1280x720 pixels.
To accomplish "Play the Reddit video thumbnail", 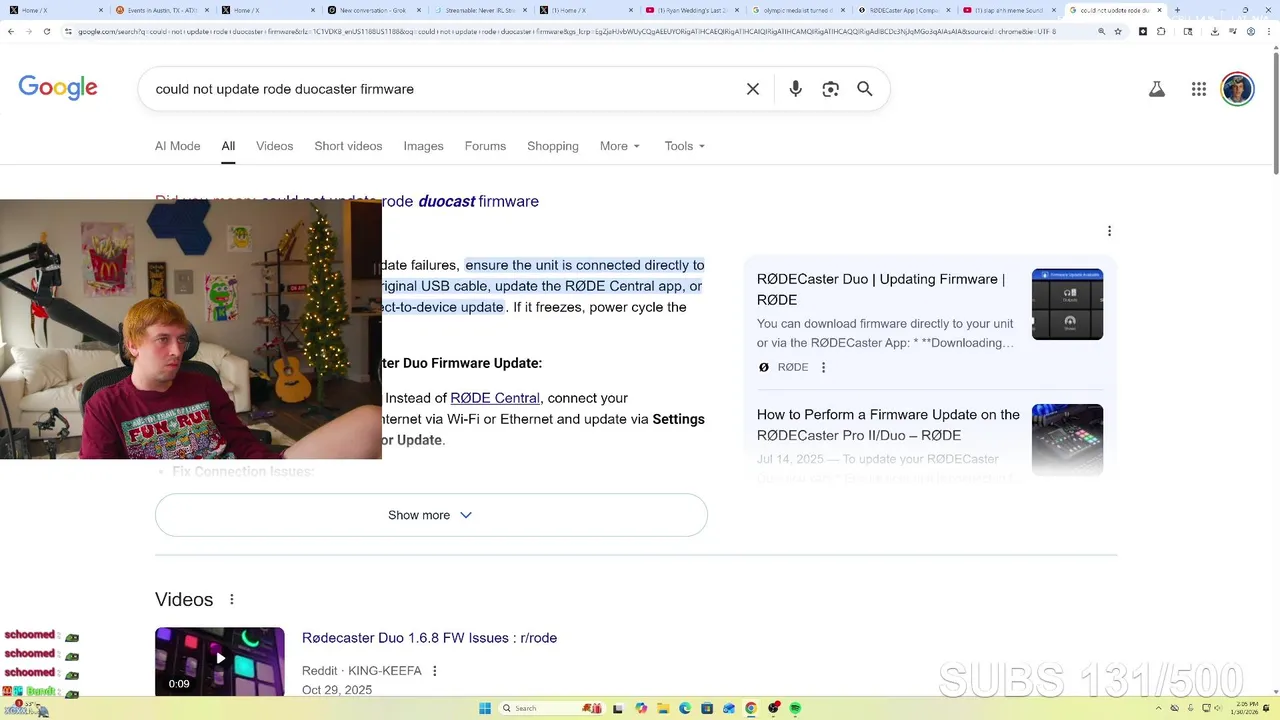I will click(x=220, y=661).
